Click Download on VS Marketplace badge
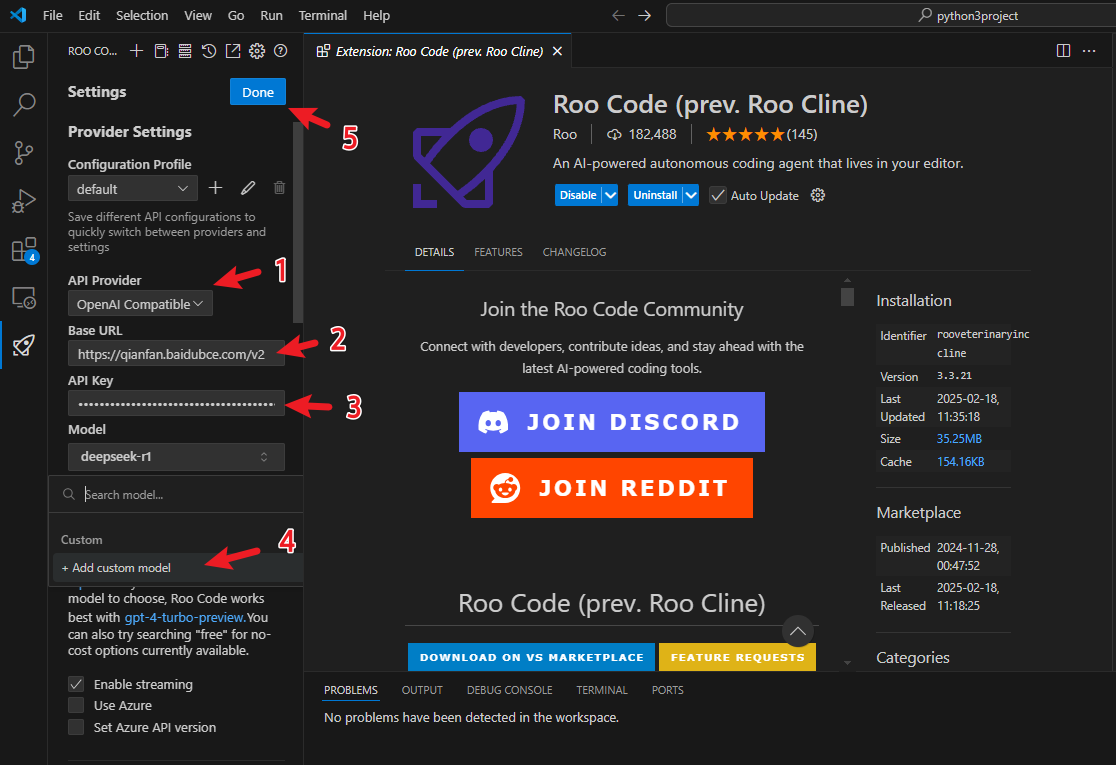1116x765 pixels. (532, 657)
